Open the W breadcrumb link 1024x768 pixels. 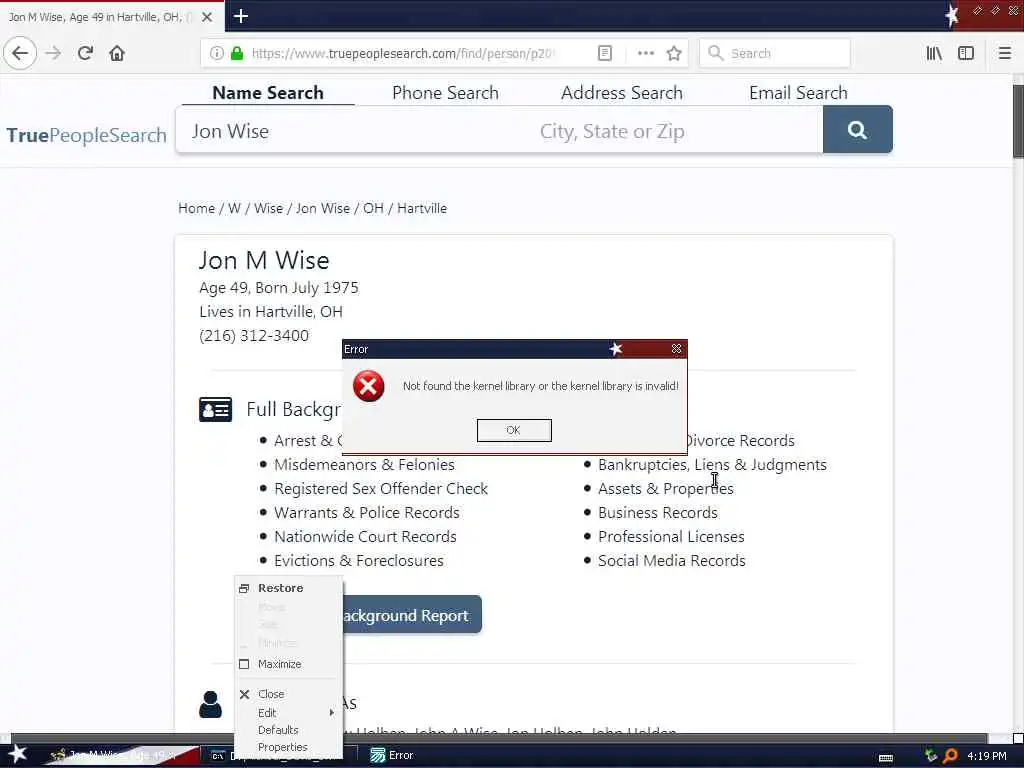[x=234, y=208]
